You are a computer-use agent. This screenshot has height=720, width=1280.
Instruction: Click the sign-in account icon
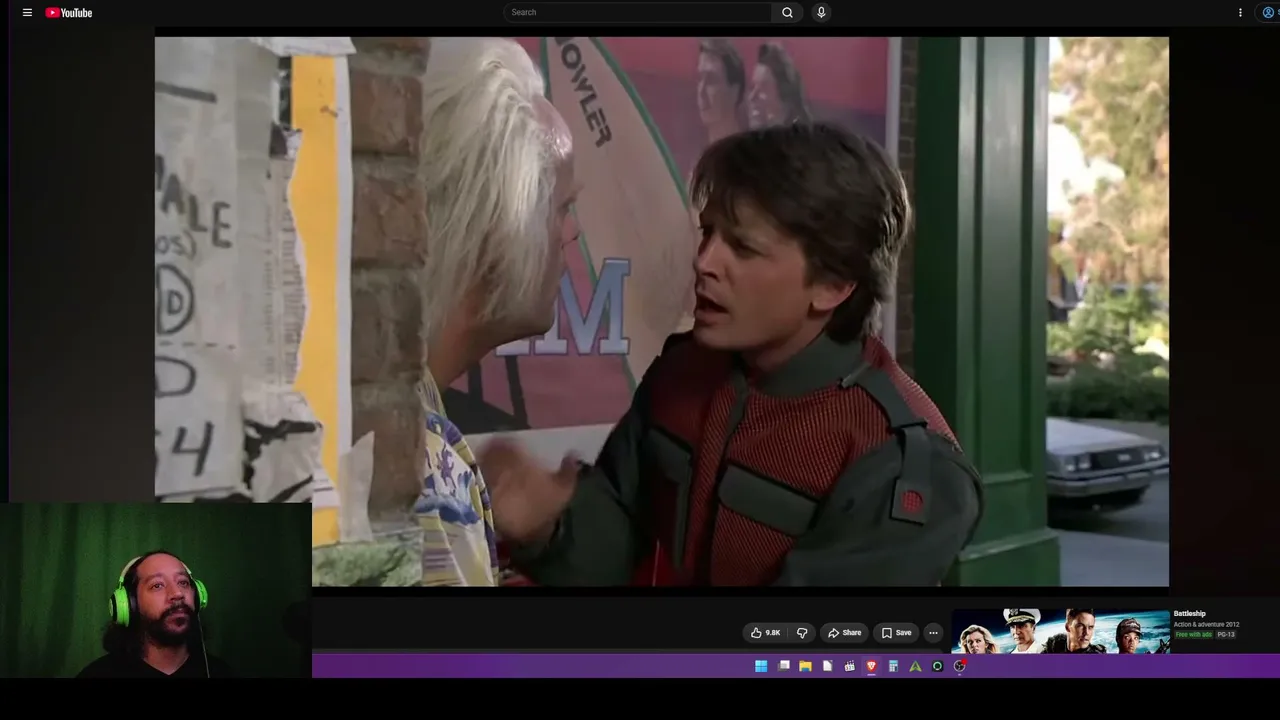(1270, 13)
